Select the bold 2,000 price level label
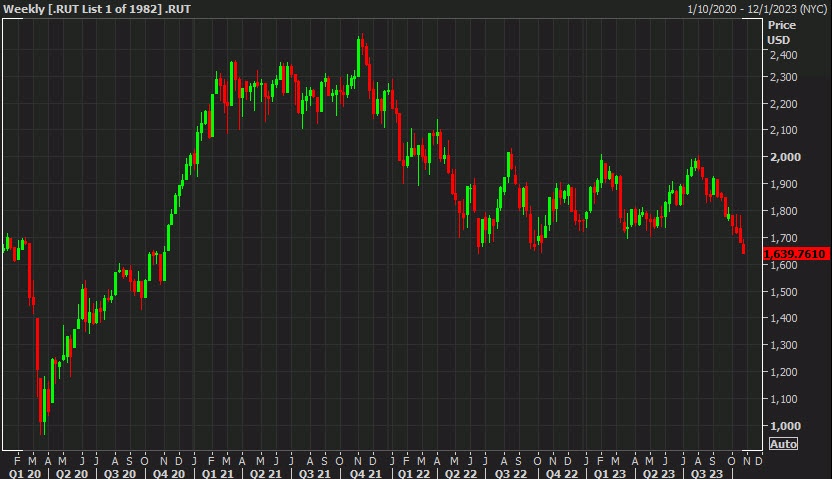The width and height of the screenshot is (832, 479). 783,157
